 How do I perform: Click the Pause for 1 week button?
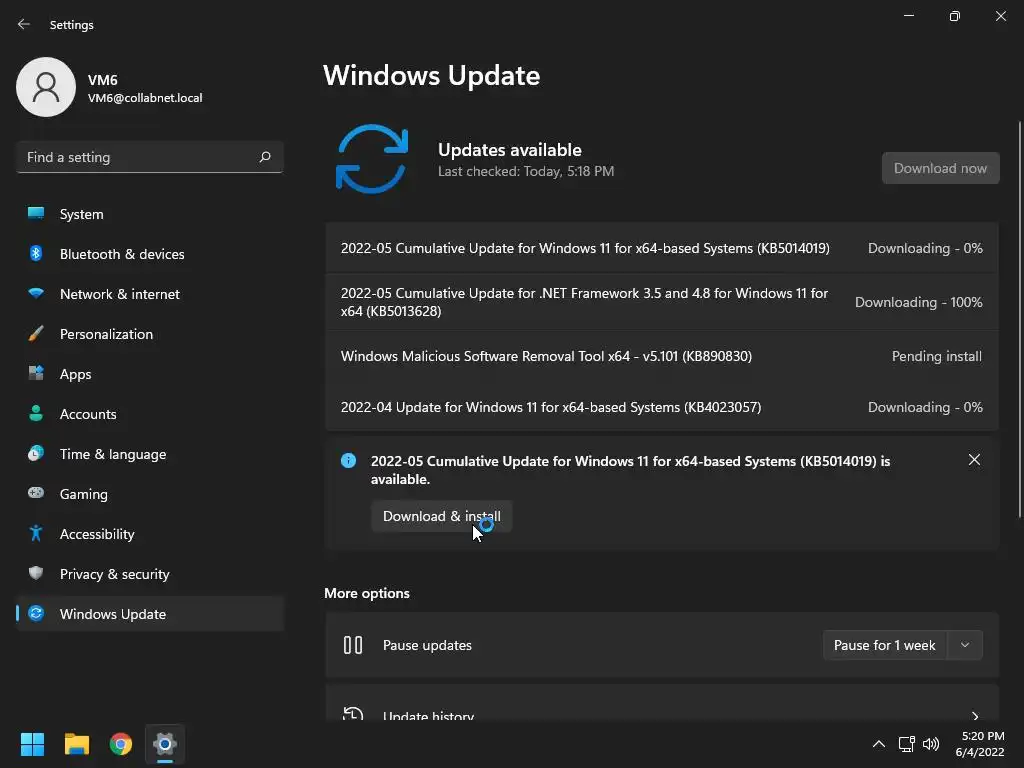tap(885, 645)
